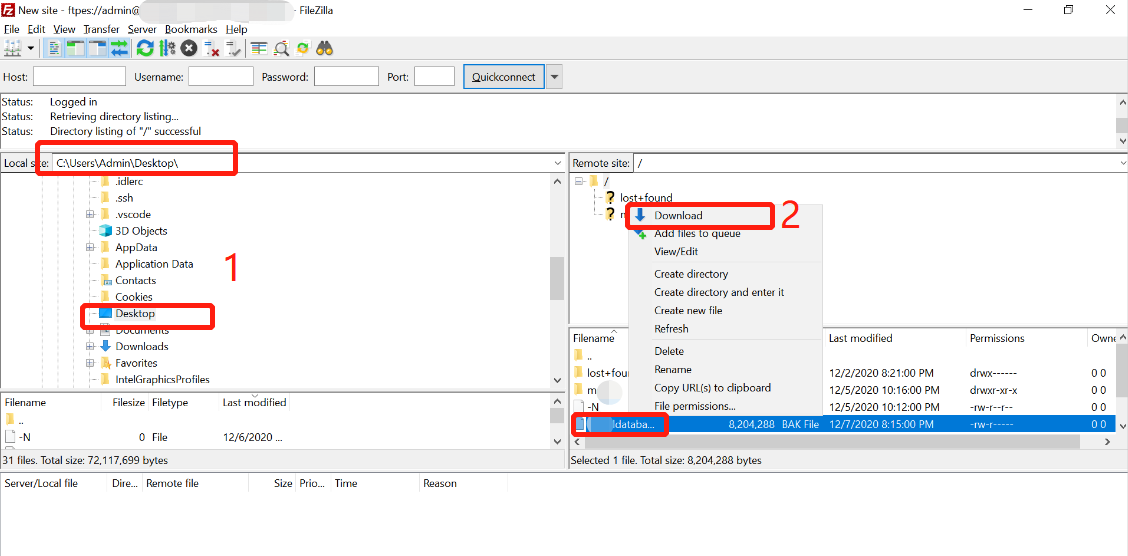
Task: Expand the Favorites folder node
Action: (90, 363)
